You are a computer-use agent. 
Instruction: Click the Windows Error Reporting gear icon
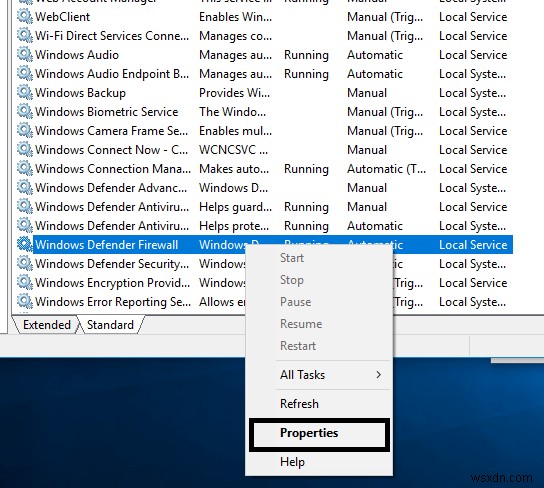pyautogui.click(x=25, y=301)
